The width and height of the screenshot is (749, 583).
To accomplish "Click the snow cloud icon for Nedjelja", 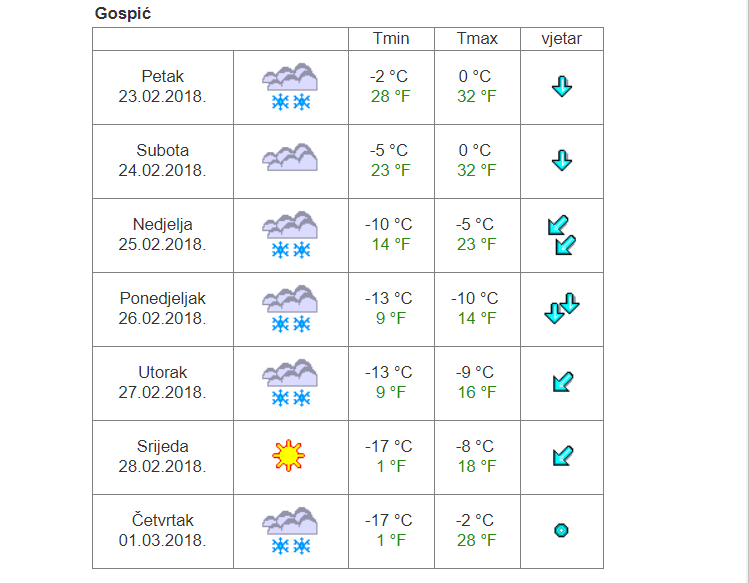I will (290, 235).
